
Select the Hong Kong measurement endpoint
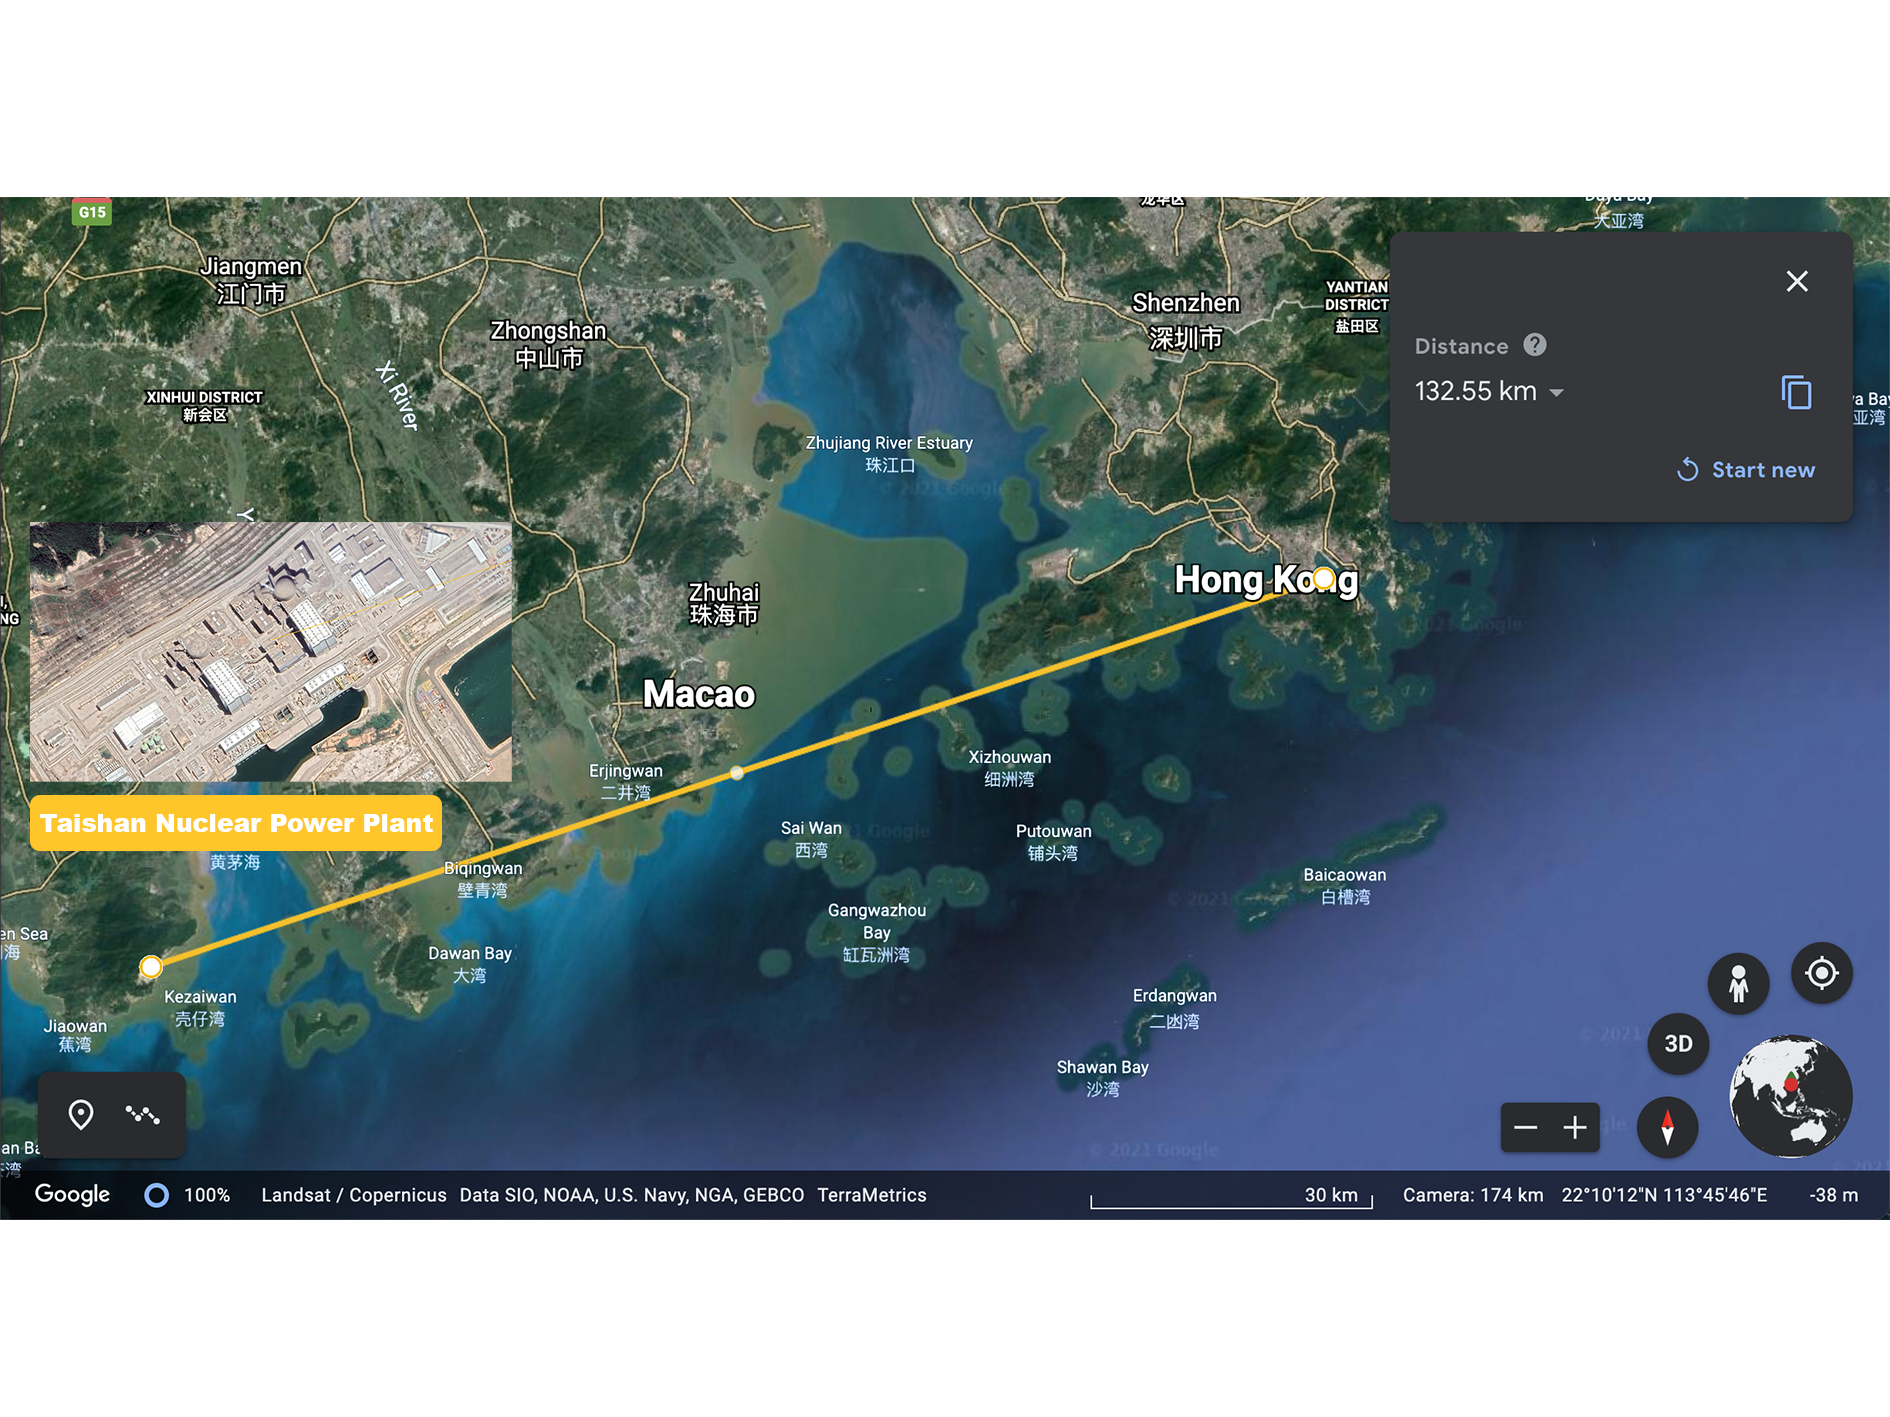(x=1323, y=578)
